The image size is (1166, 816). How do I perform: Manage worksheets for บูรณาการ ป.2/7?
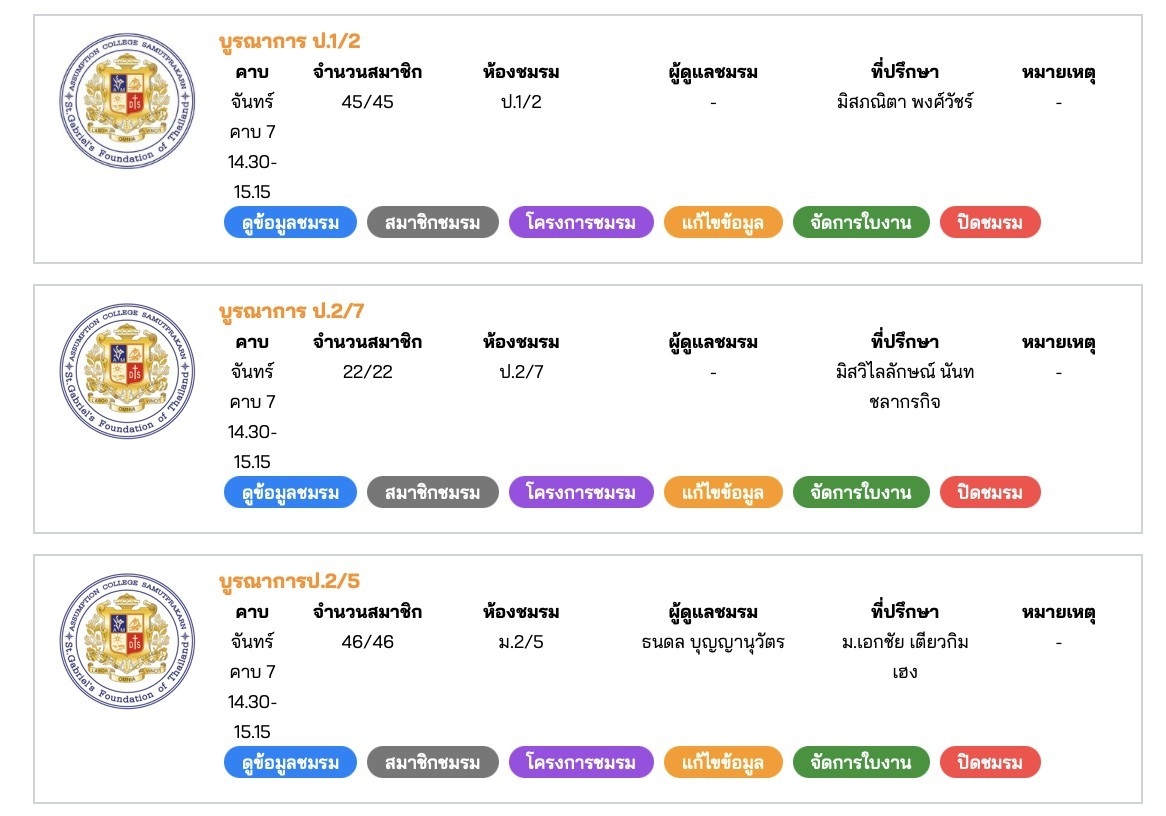[x=861, y=492]
